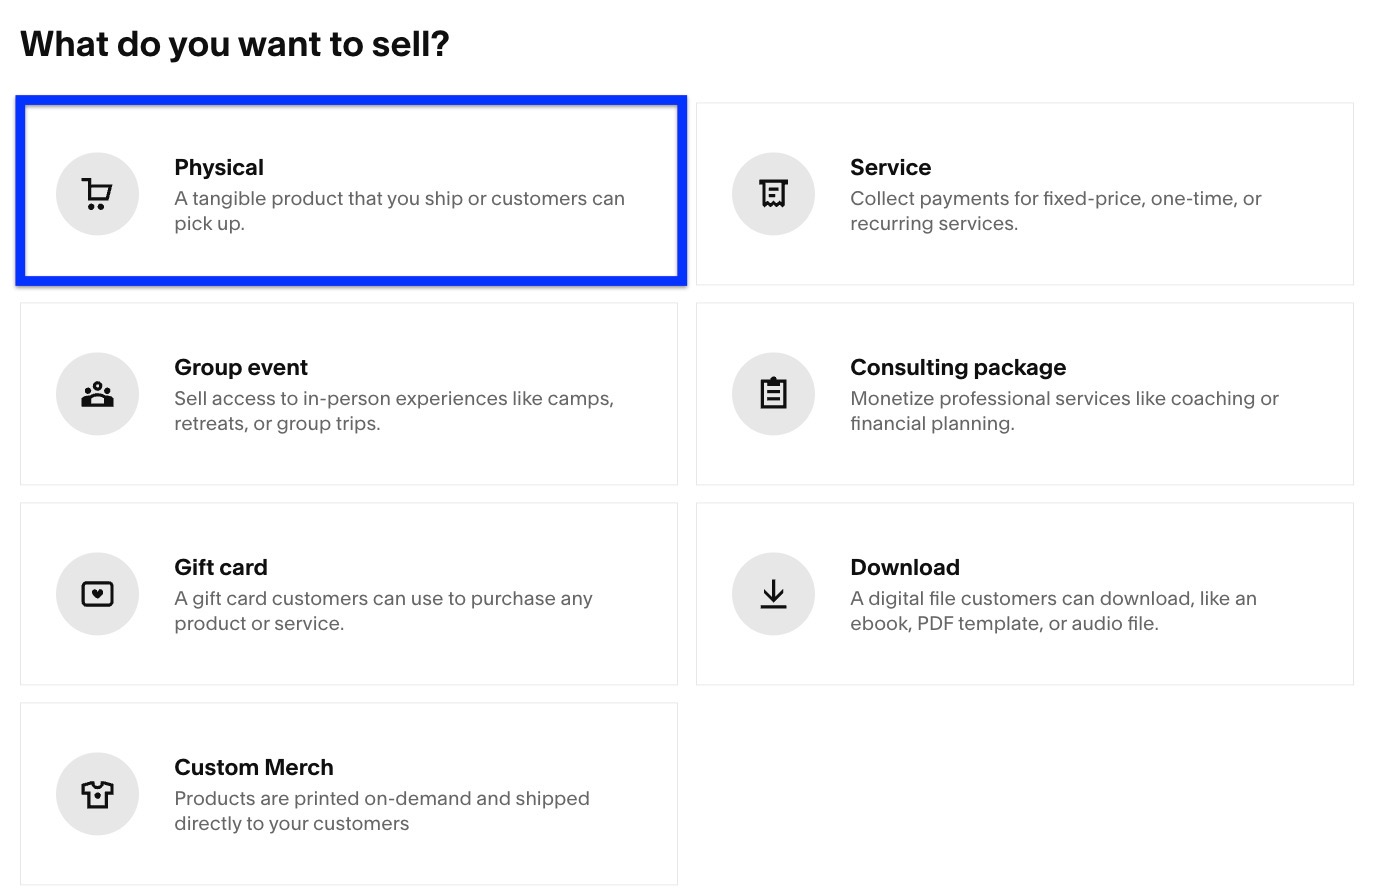Image resolution: width=1388 pixels, height=896 pixels.
Task: Select the Group event product type
Action: coord(347,393)
